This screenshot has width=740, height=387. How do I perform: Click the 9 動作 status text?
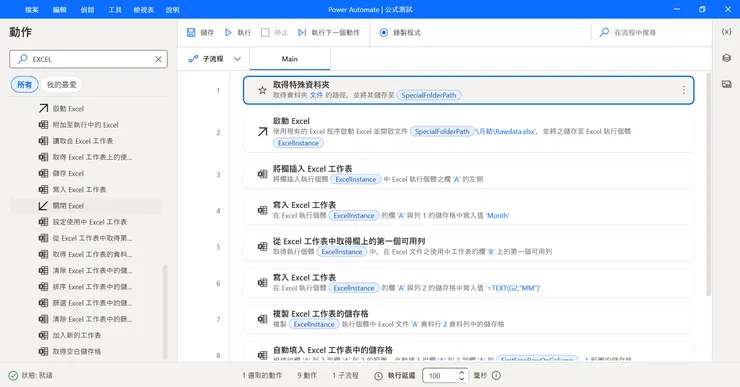point(307,376)
